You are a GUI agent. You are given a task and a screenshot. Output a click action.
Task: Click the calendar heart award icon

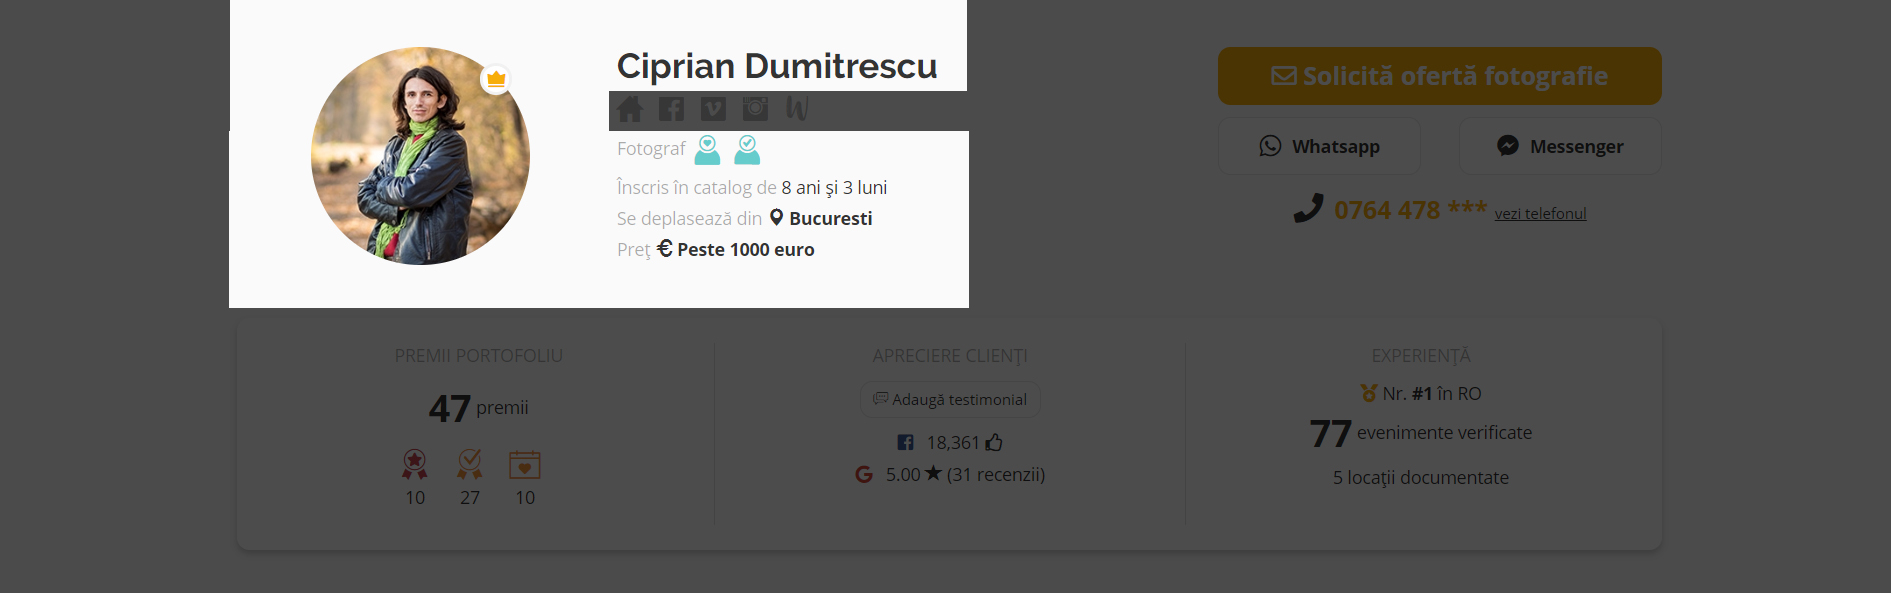tap(525, 464)
